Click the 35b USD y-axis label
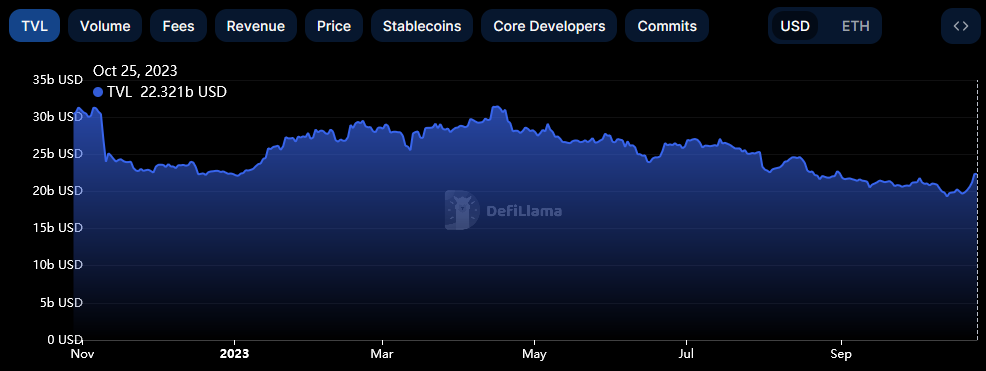986x371 pixels. 57,80
